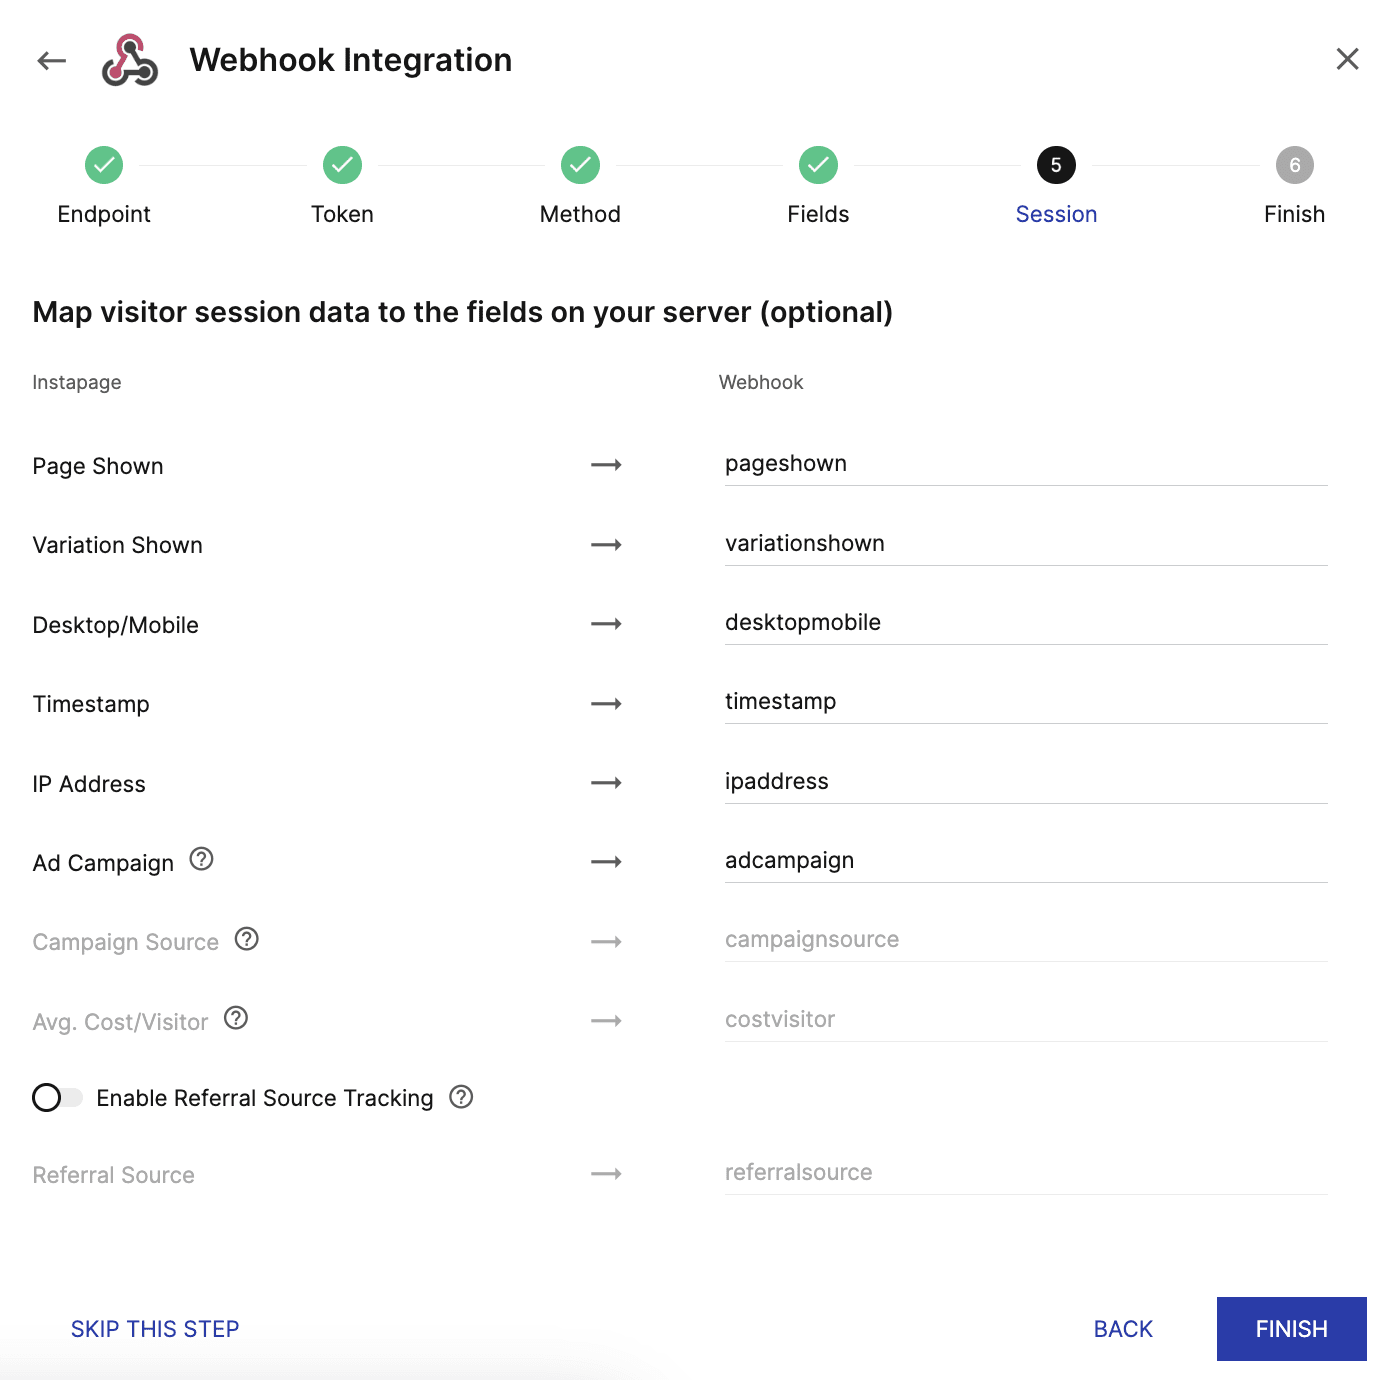Click the Campaign Source help icon

click(246, 938)
